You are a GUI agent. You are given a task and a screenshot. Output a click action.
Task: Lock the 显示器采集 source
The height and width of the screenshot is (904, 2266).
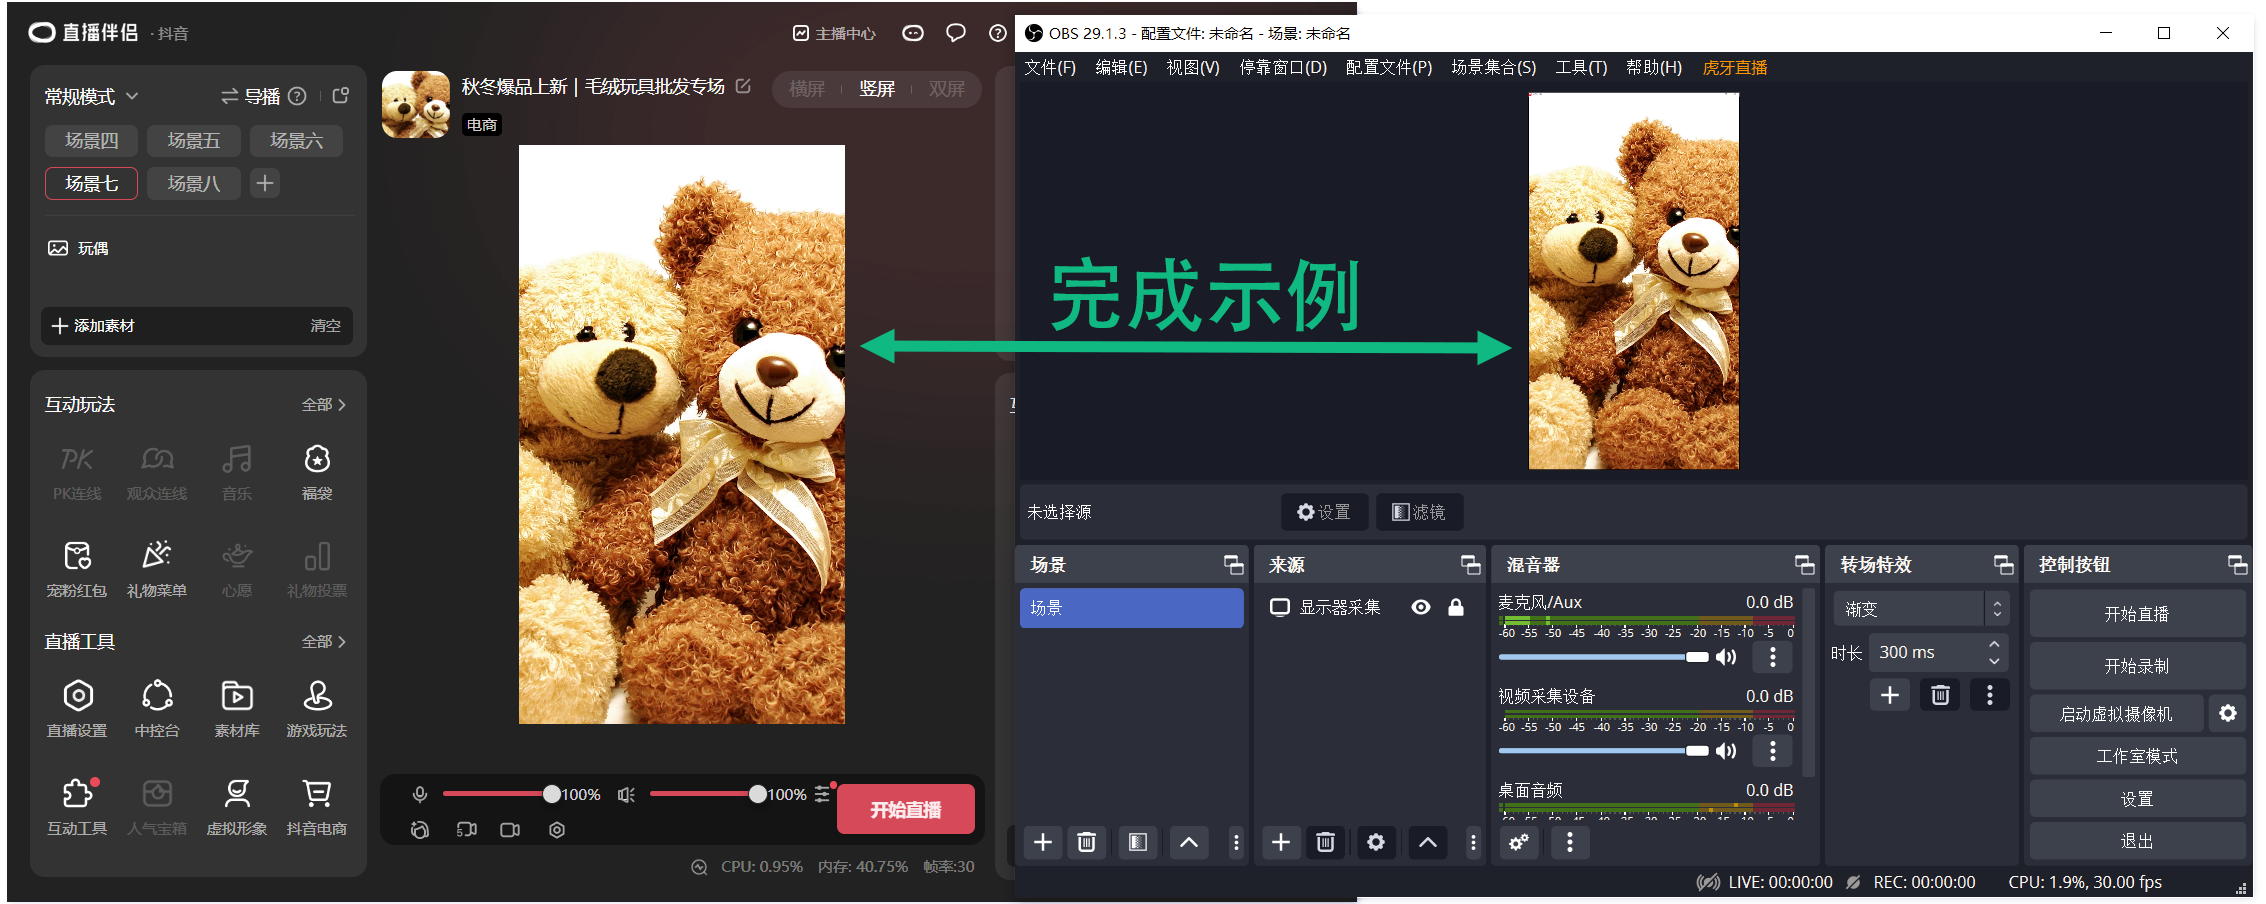[1456, 607]
